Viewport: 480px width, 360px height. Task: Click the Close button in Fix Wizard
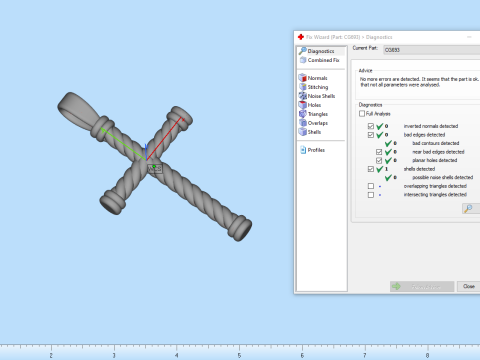(x=469, y=286)
